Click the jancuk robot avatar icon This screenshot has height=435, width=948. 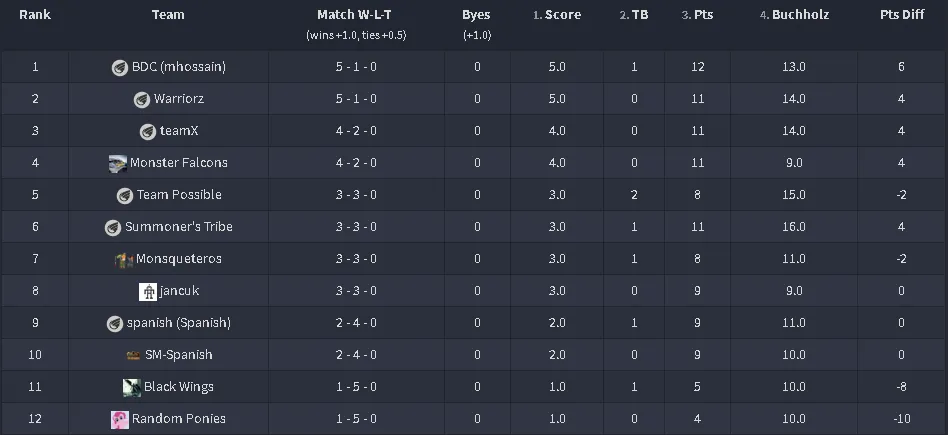tap(148, 292)
